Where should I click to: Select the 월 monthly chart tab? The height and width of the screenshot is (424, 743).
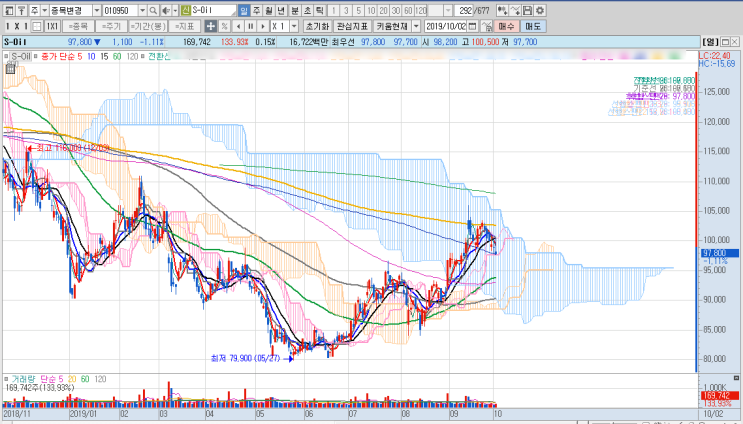(x=269, y=10)
